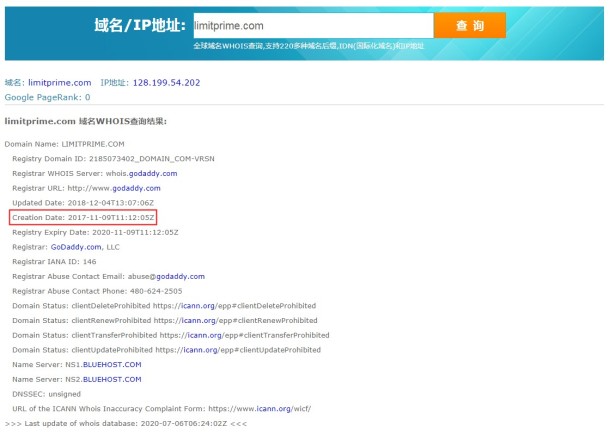Viewport: 610px width, 433px height.
Task: Click the godaddy.com link in WHOIS Server row
Action: pos(153,174)
